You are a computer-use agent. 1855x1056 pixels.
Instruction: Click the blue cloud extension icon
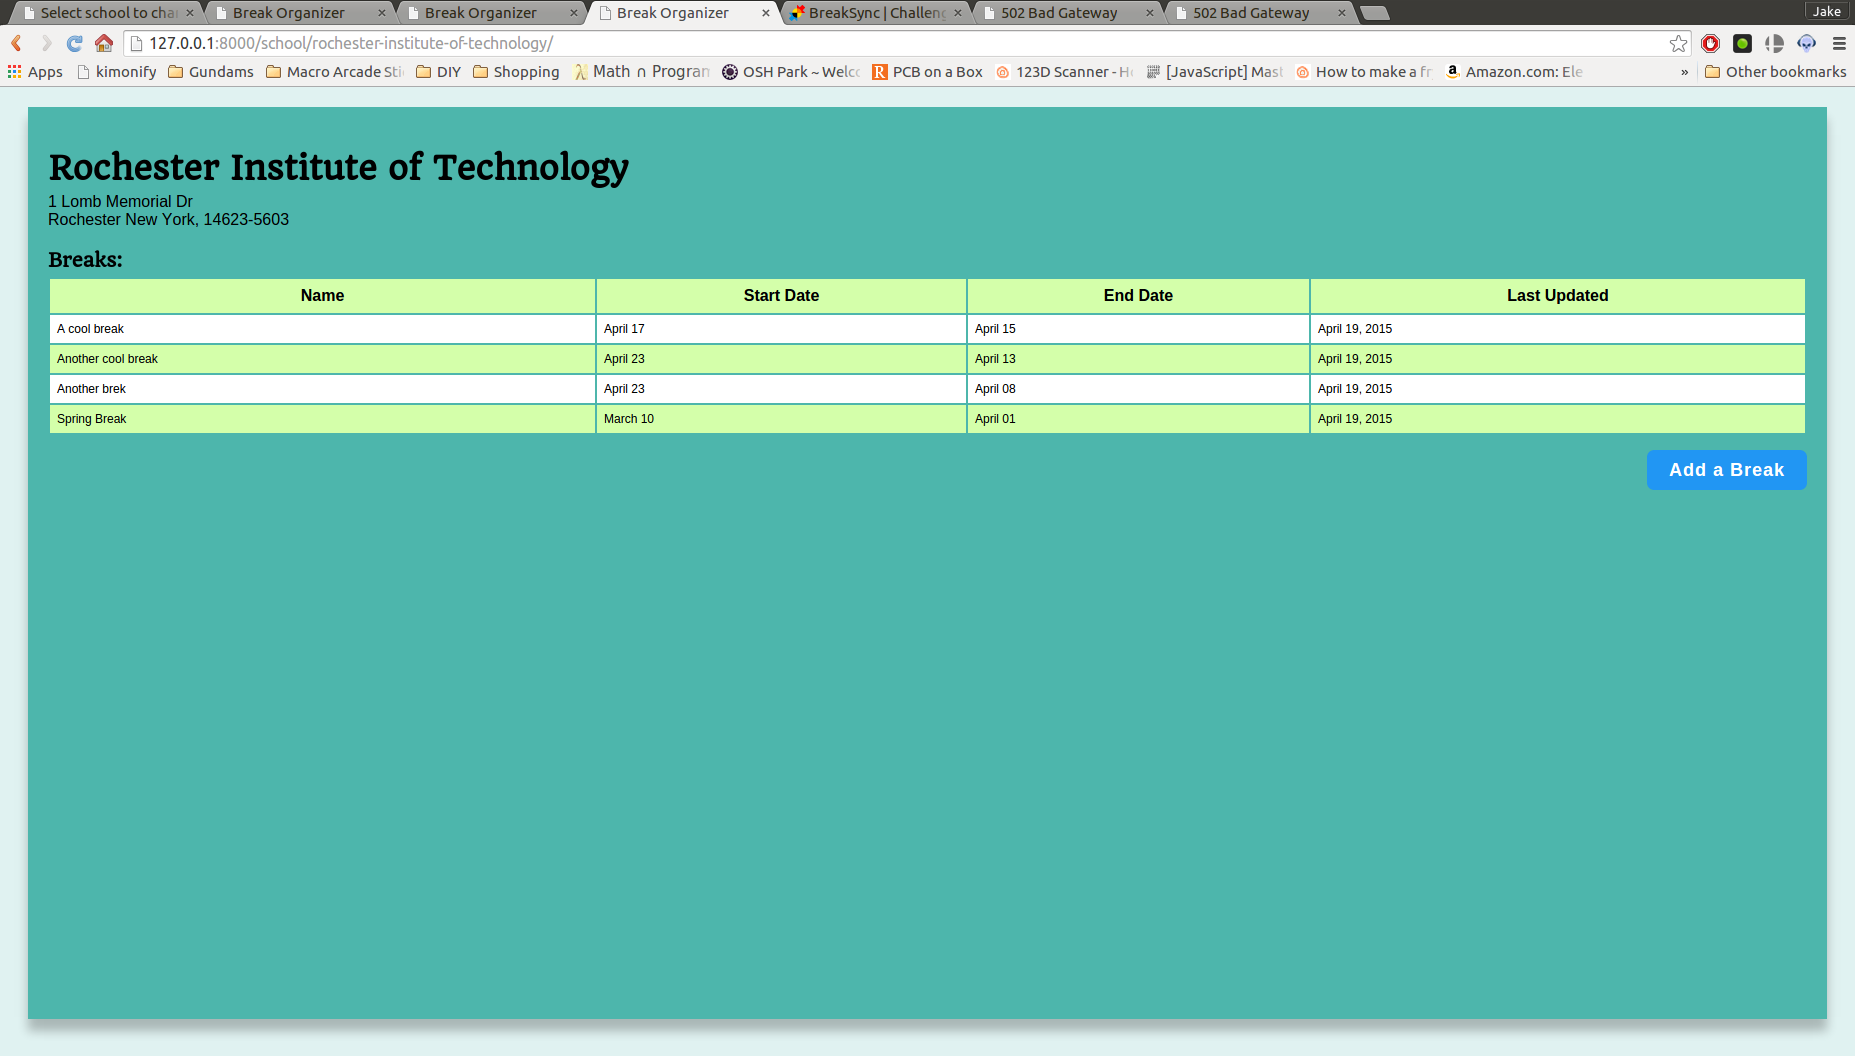(1807, 43)
